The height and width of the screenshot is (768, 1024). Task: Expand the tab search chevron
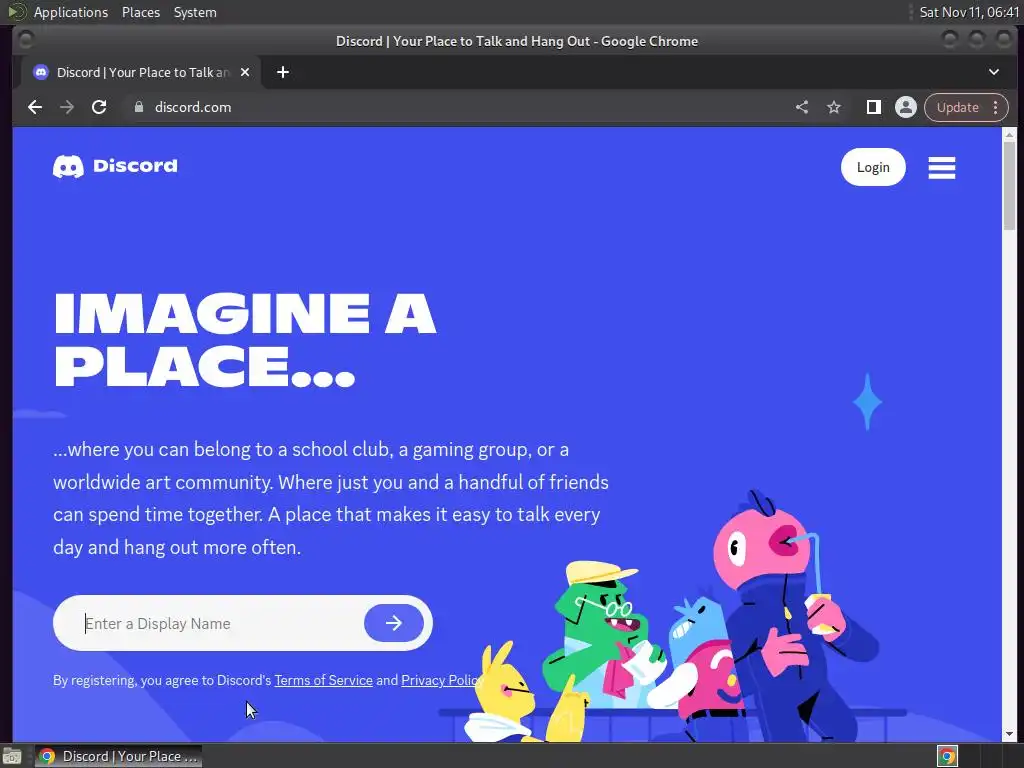[994, 72]
